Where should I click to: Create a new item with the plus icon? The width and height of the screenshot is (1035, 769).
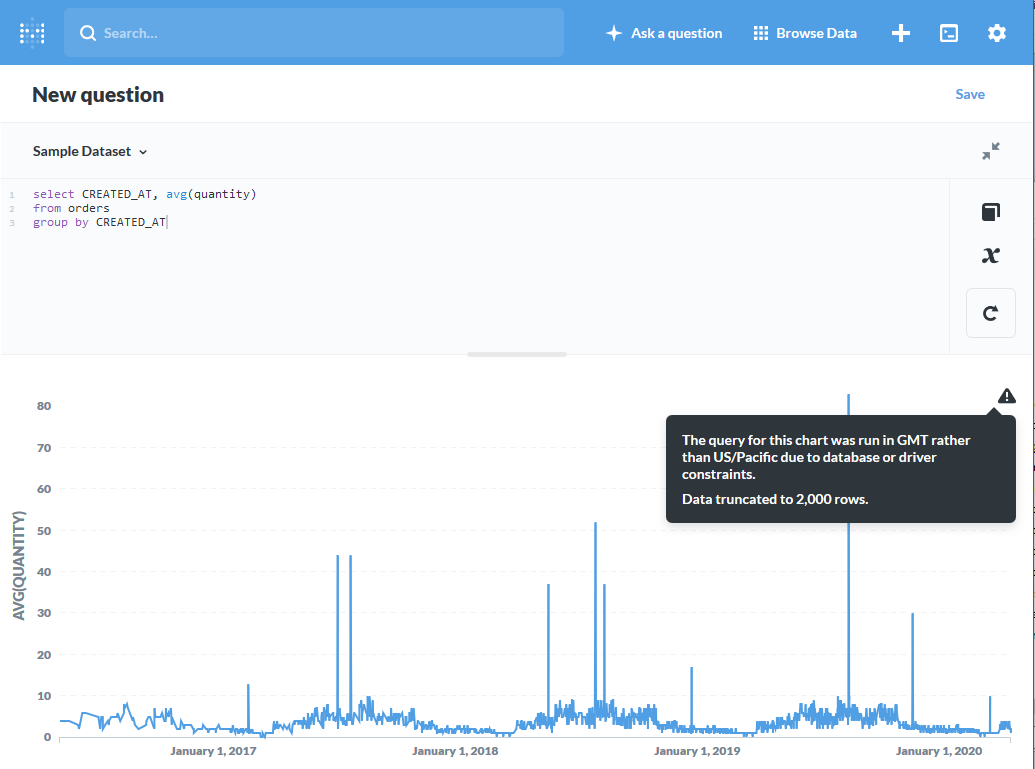[901, 33]
